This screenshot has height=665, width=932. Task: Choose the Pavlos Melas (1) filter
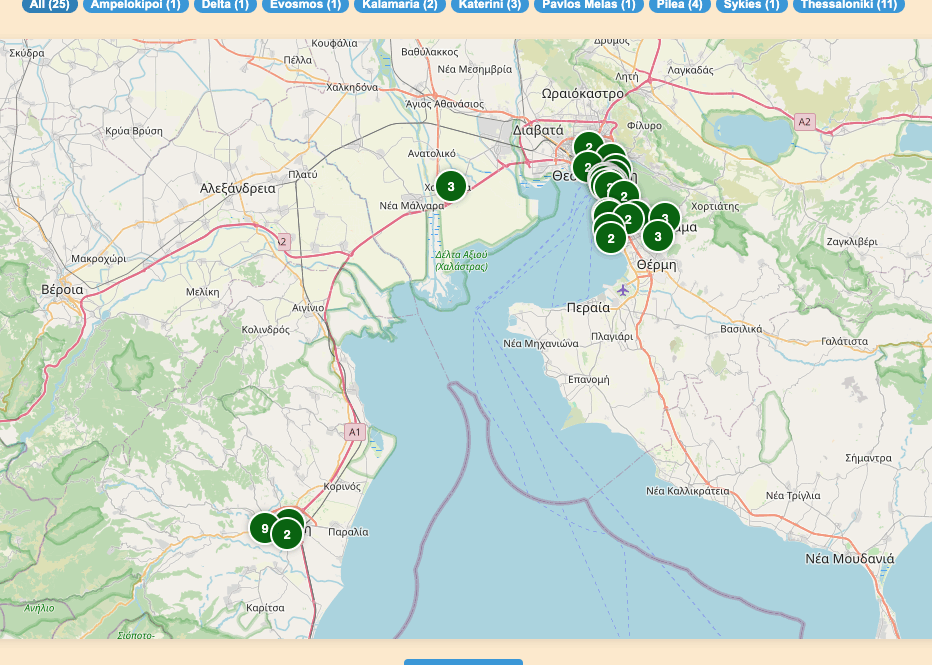pos(589,5)
